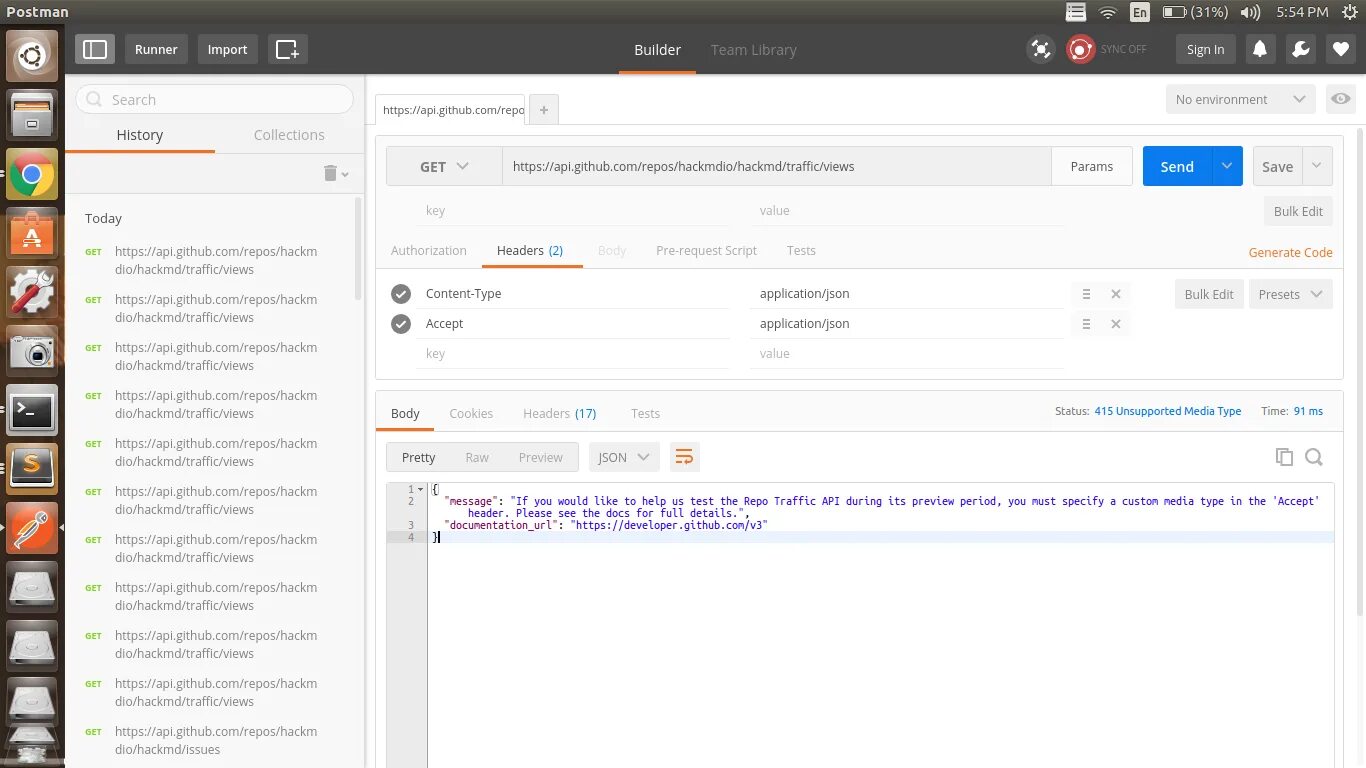The height and width of the screenshot is (768, 1366).
Task: Open a new window with the plus-window icon
Action: (x=287, y=49)
